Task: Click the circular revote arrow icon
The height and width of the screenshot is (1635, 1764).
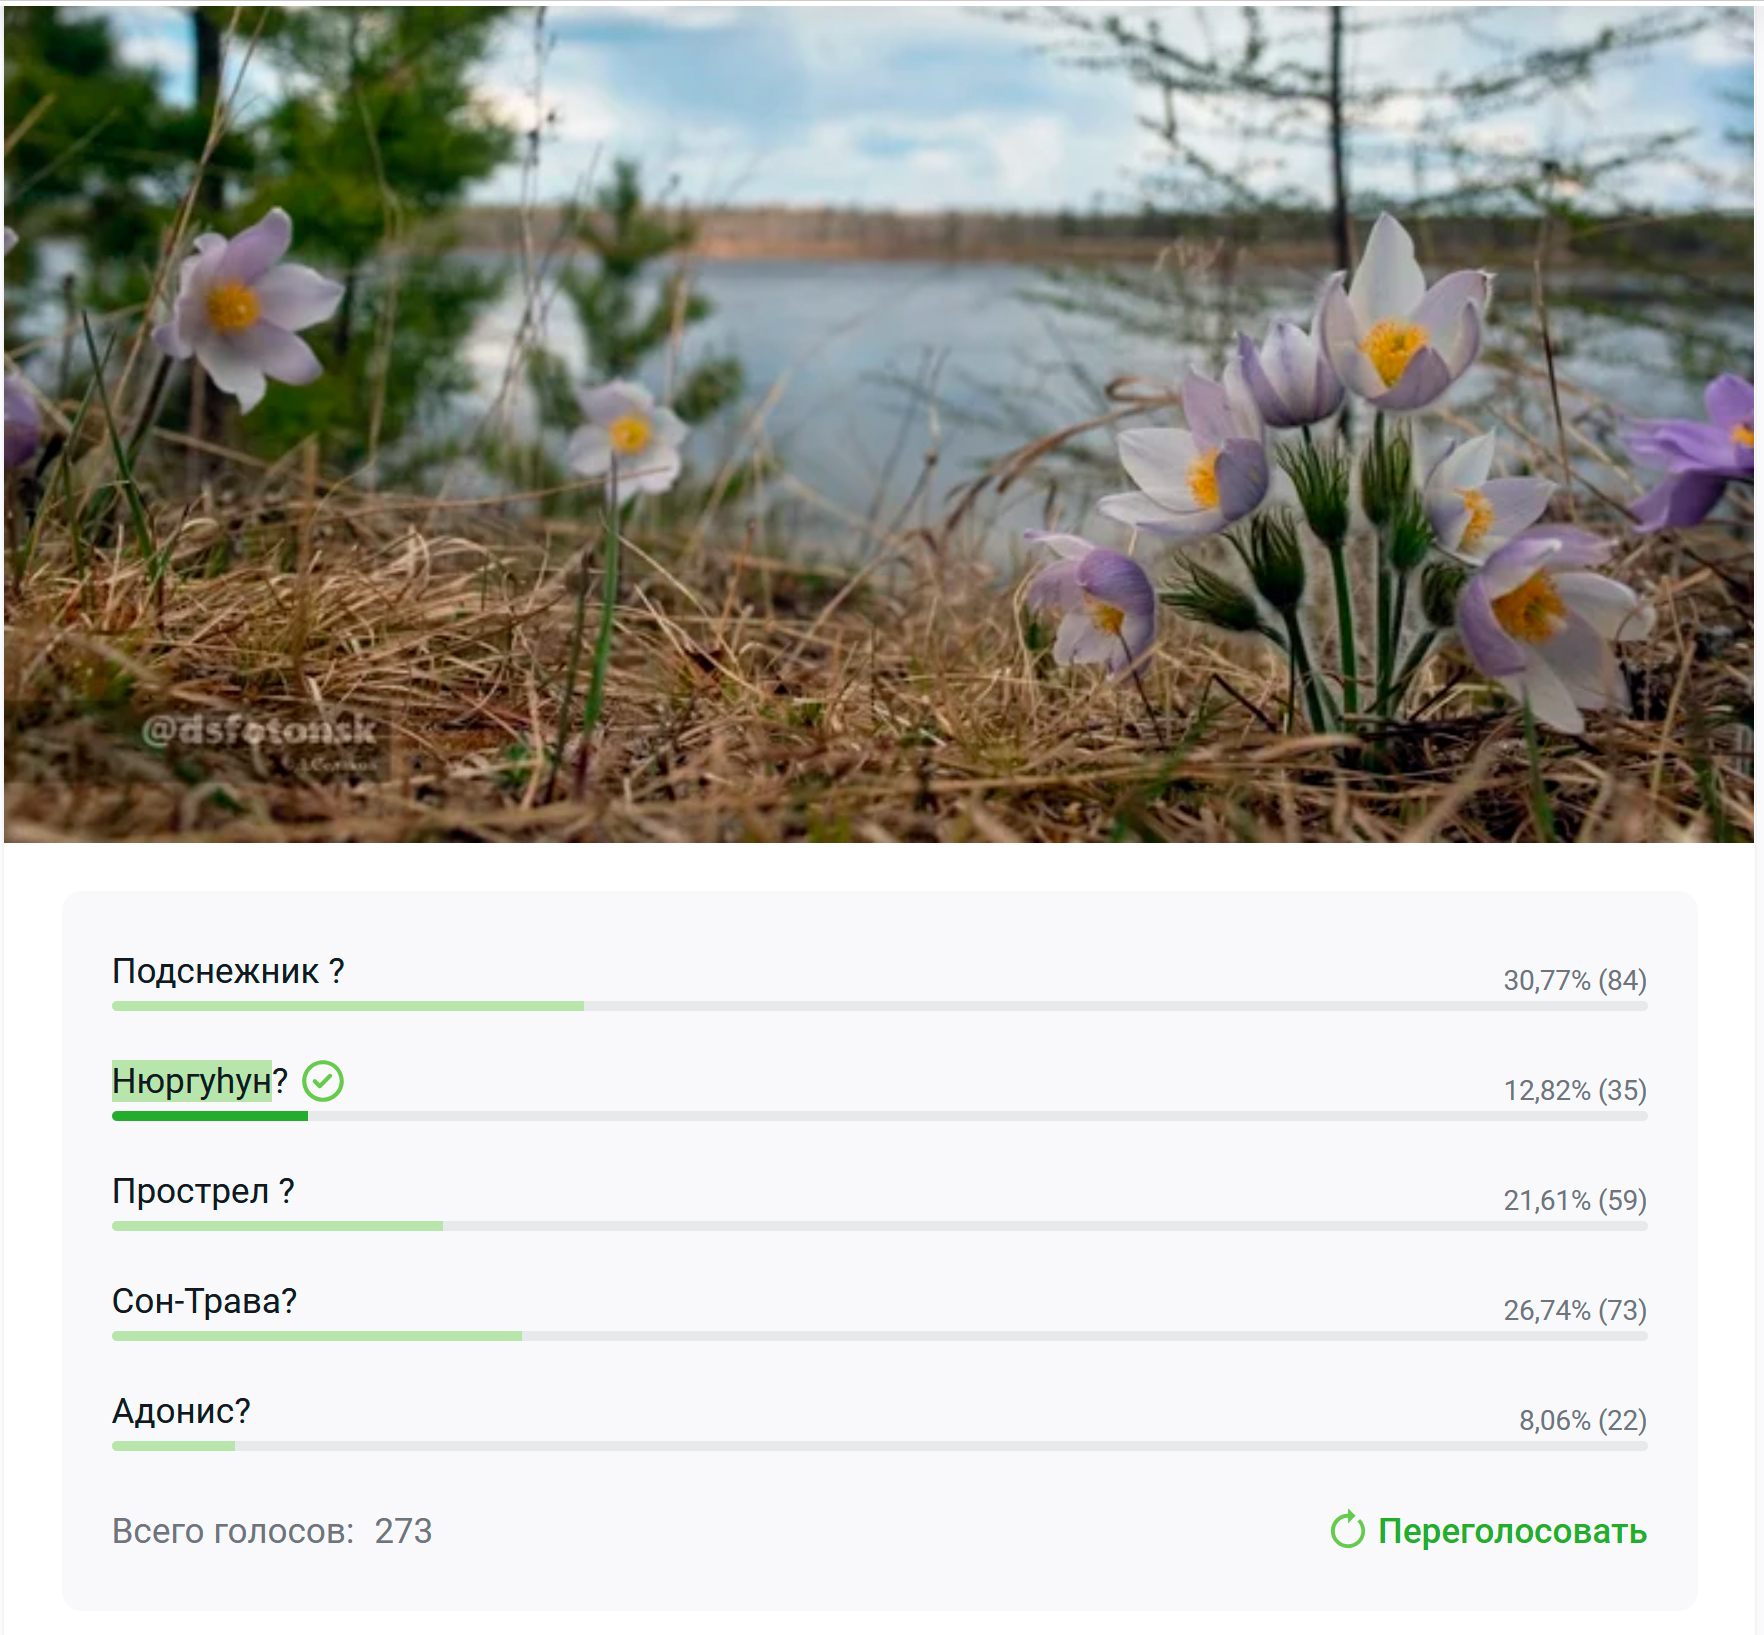Action: point(1348,1529)
